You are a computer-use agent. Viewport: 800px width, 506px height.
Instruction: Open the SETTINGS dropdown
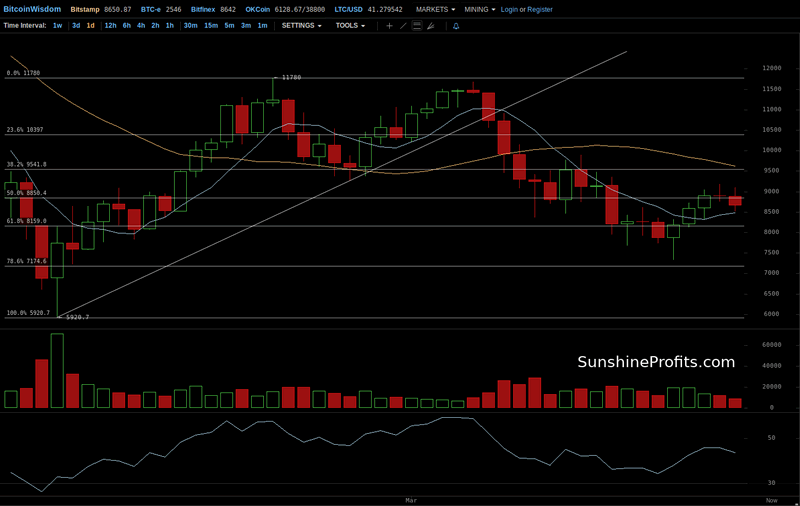click(301, 25)
